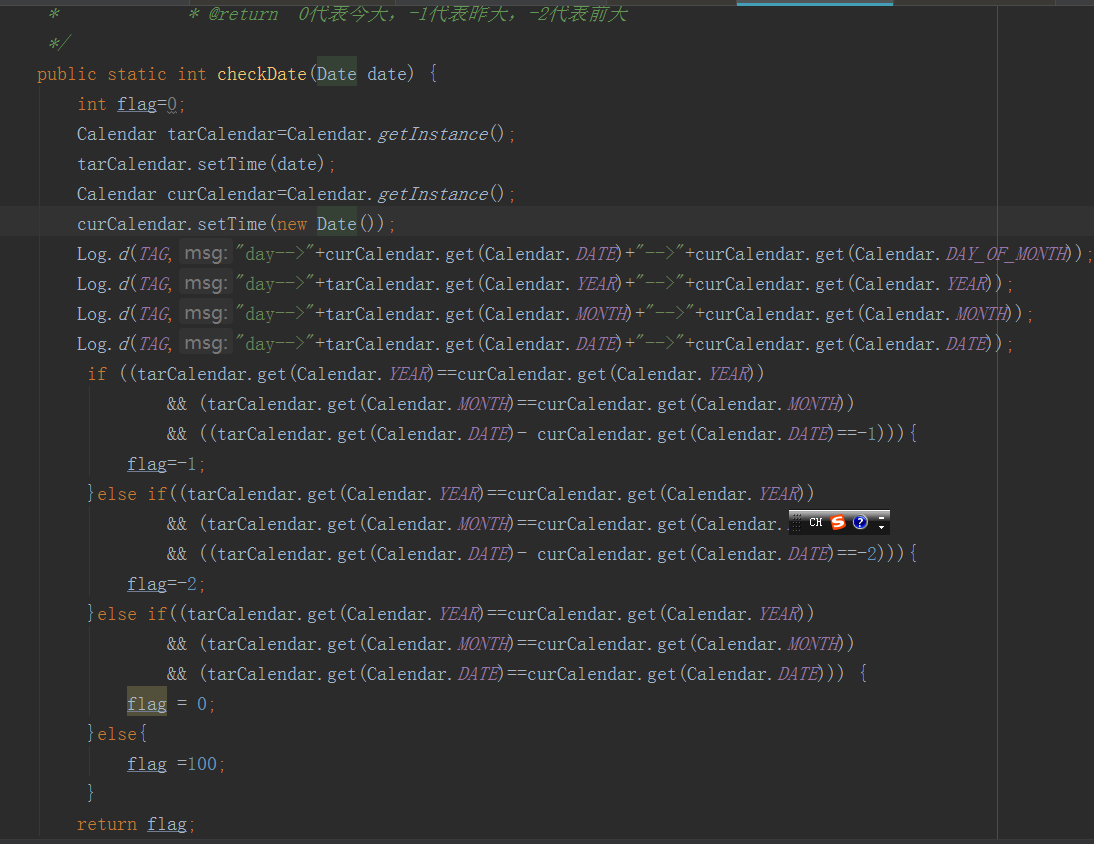This screenshot has width=1094, height=844.
Task: Click the @return javadoc tag
Action: pos(243,14)
